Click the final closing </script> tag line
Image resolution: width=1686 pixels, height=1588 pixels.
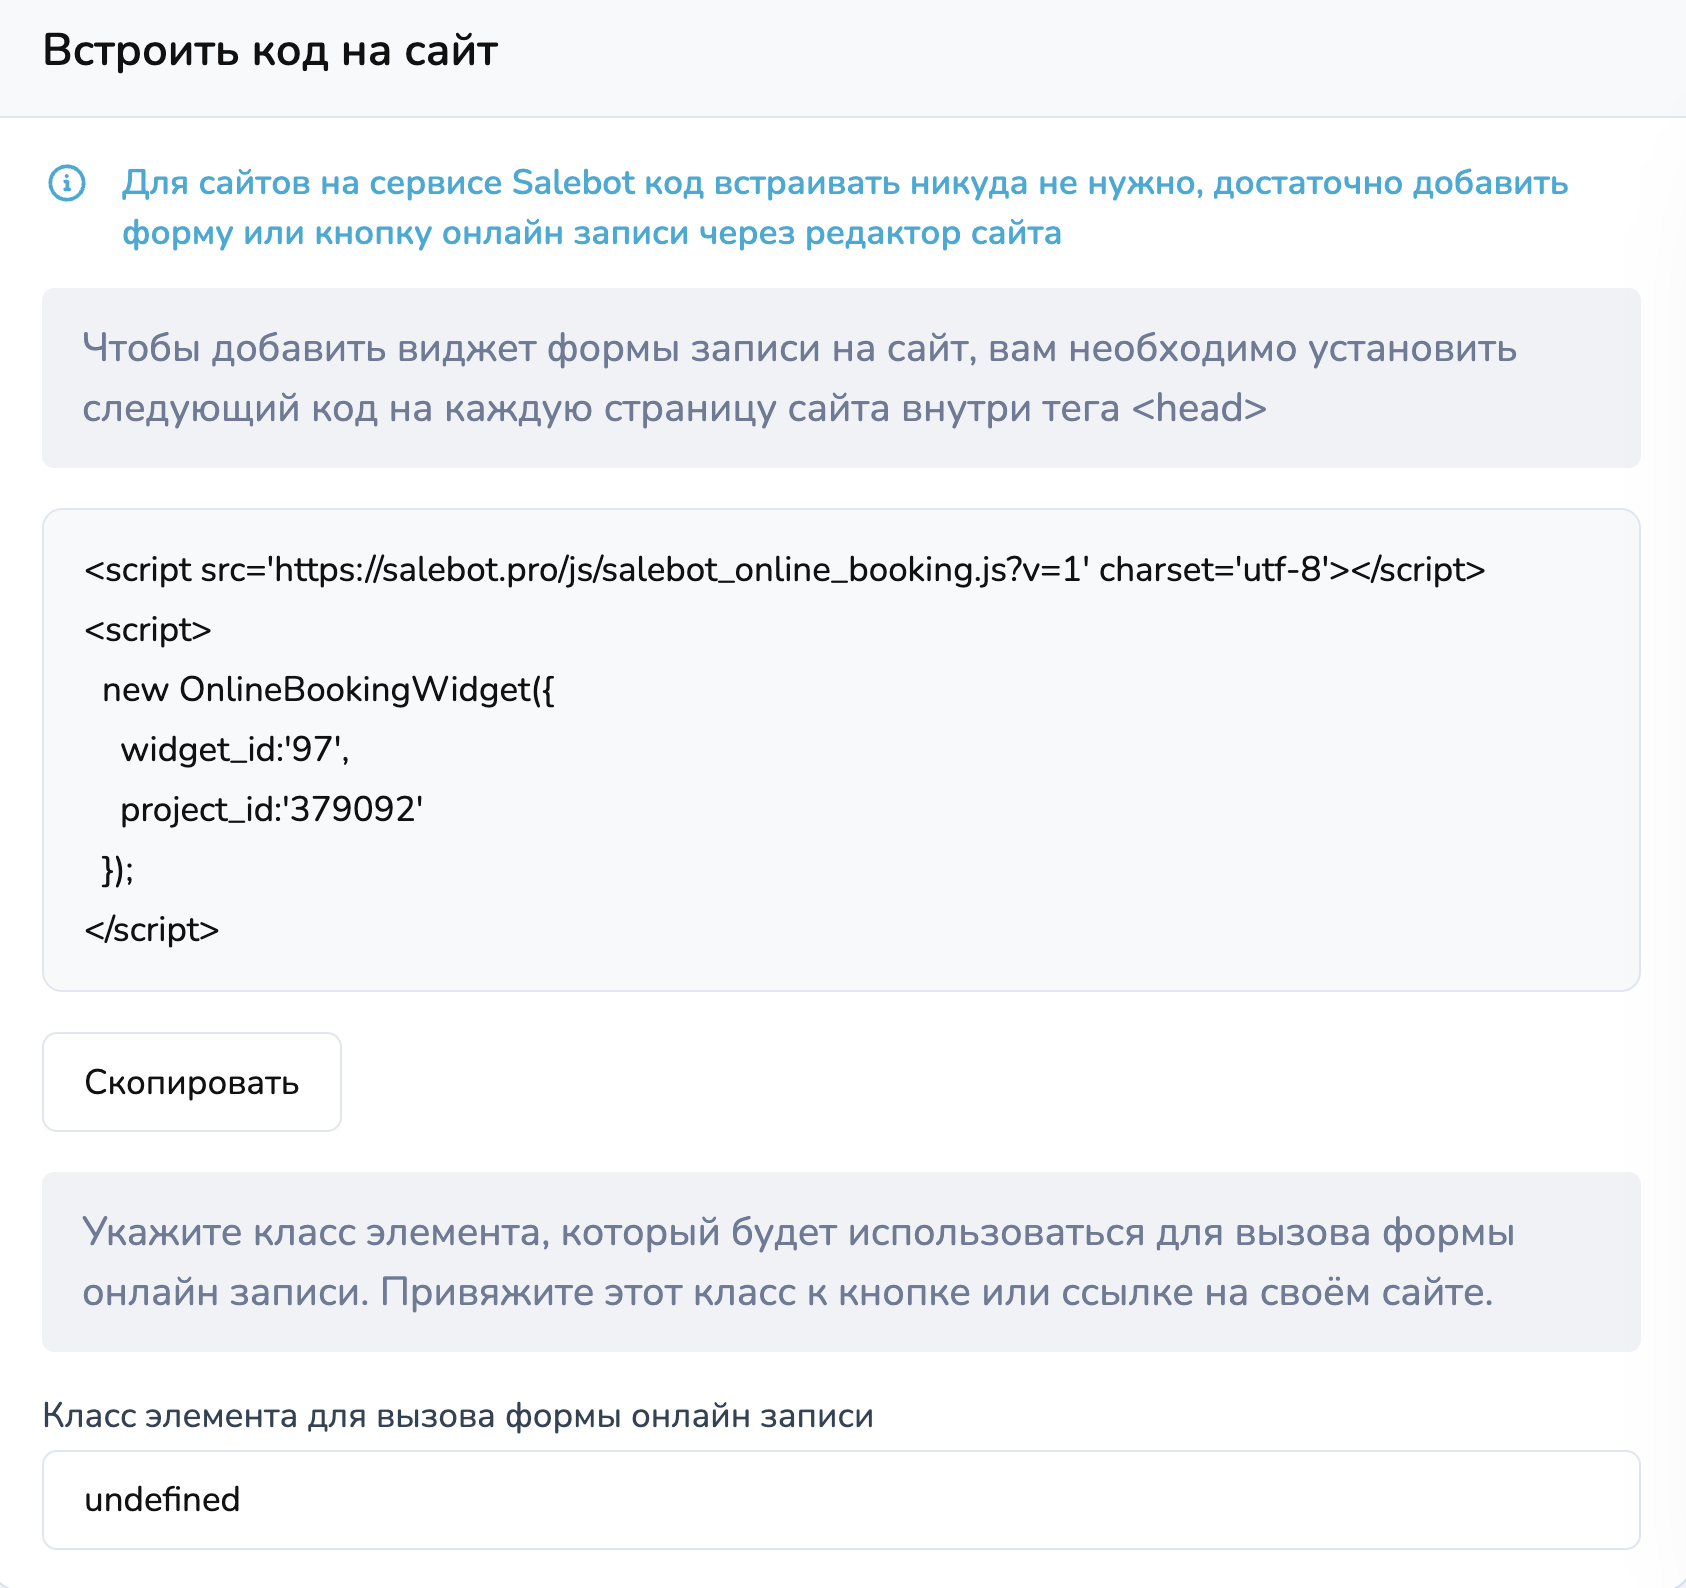click(152, 930)
